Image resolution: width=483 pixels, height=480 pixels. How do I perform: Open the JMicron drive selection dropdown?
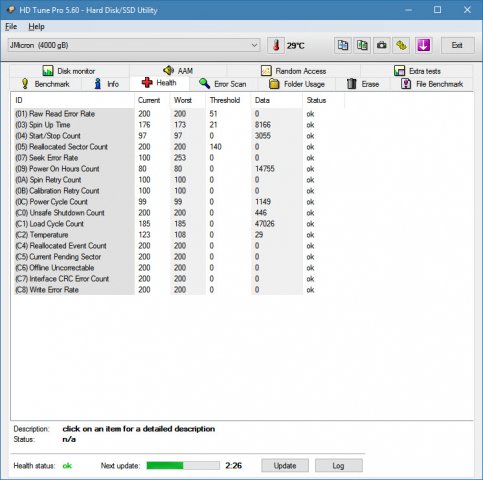134,45
